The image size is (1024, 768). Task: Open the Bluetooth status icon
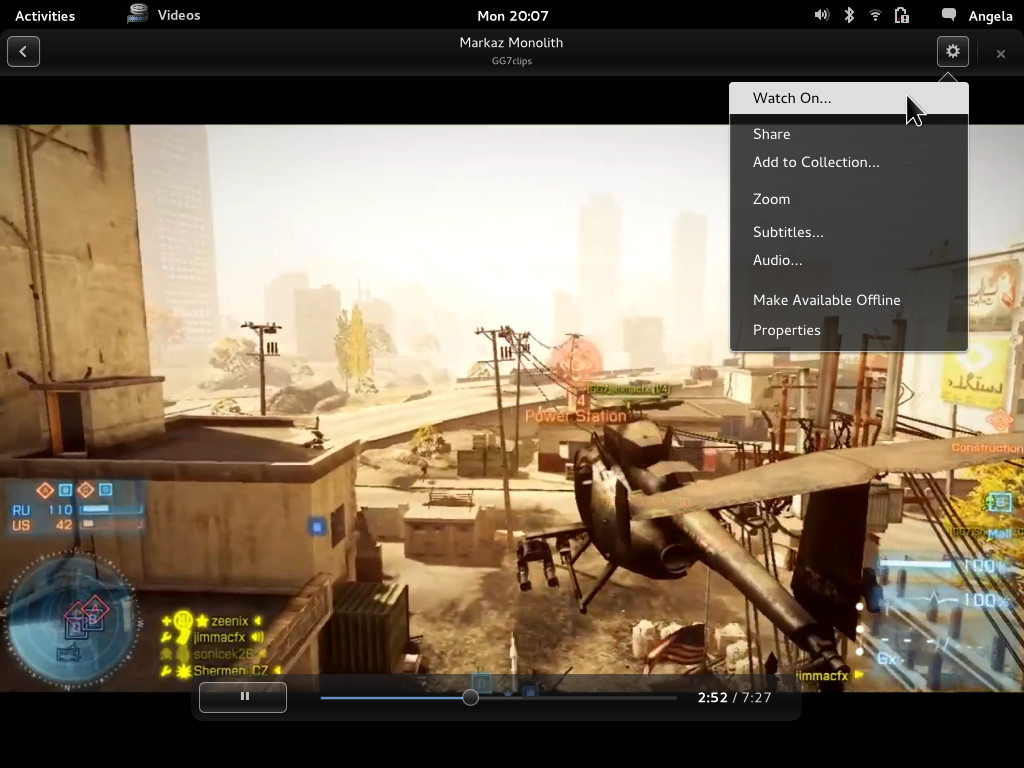tap(849, 15)
